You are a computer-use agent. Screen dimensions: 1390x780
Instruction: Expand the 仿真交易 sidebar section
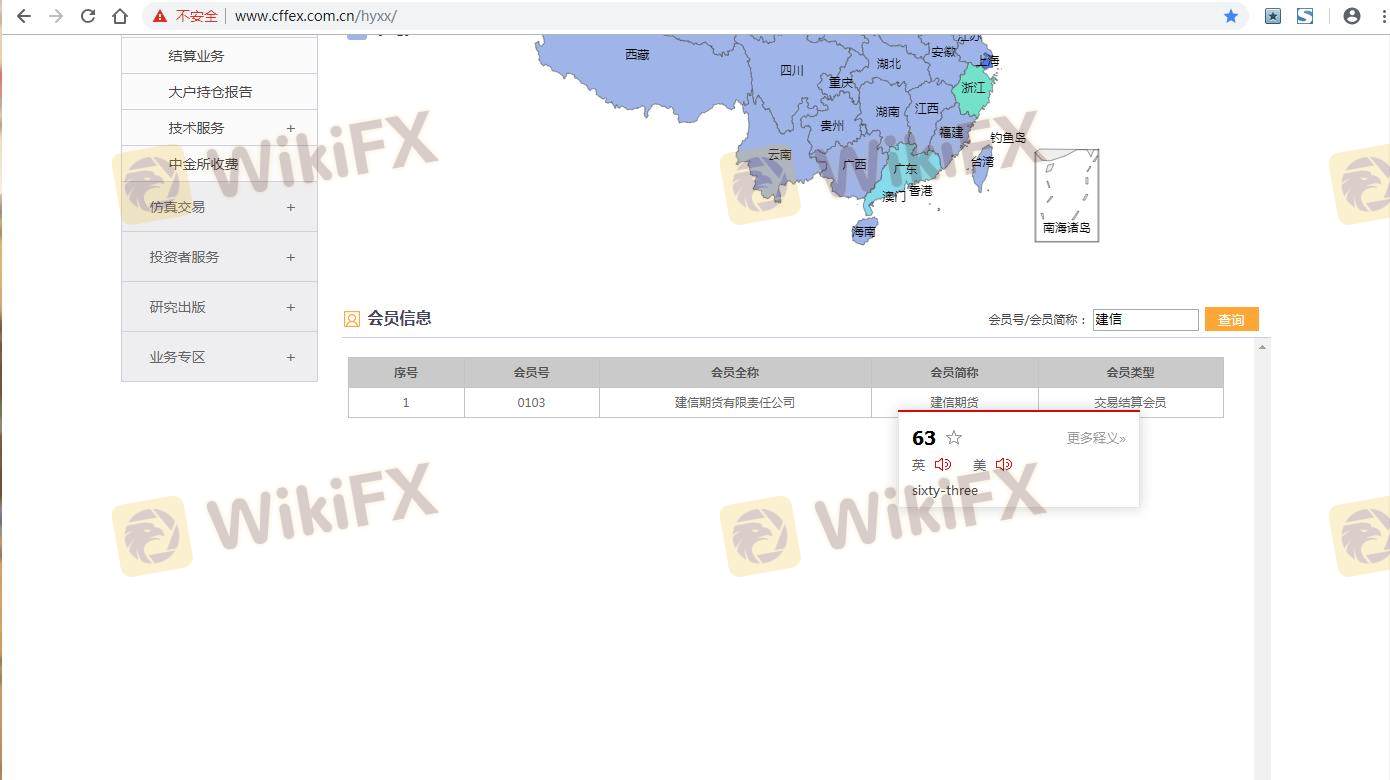290,207
